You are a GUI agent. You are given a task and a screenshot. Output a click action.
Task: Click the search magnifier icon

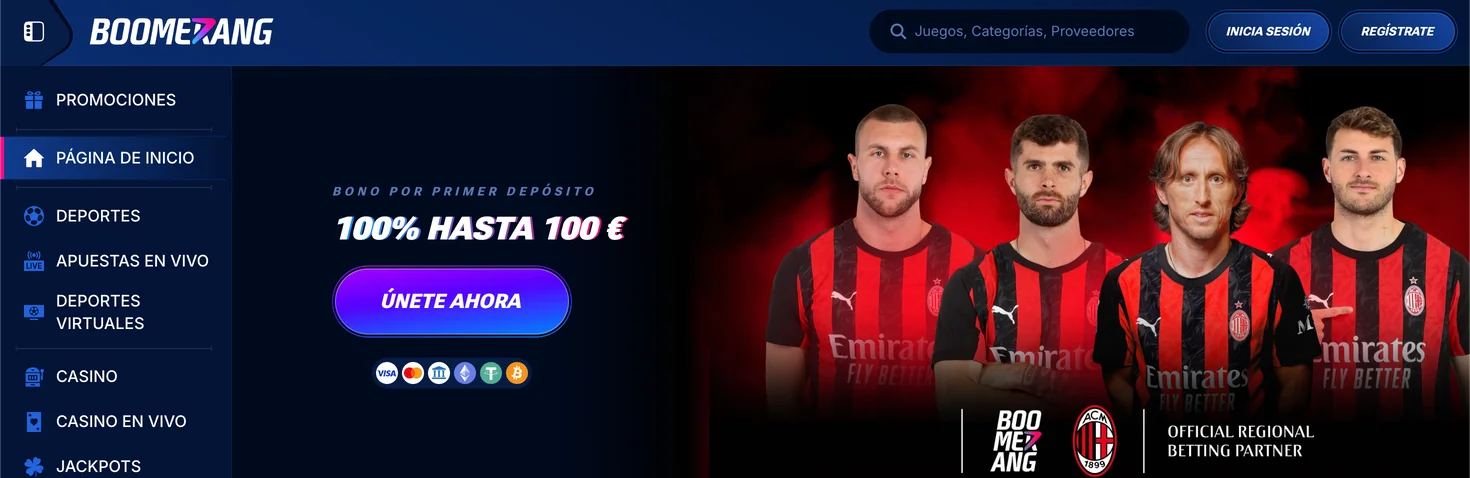click(x=898, y=32)
